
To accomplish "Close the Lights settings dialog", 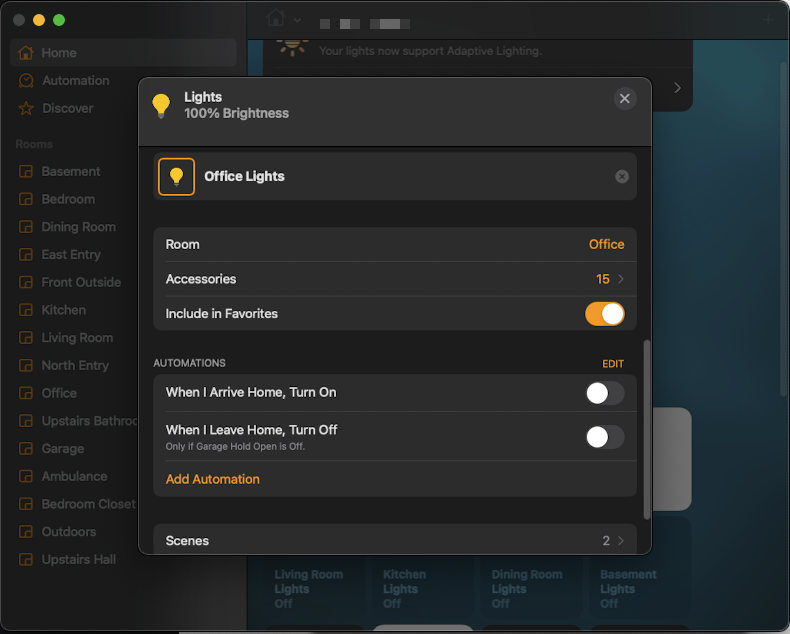I will (x=625, y=98).
